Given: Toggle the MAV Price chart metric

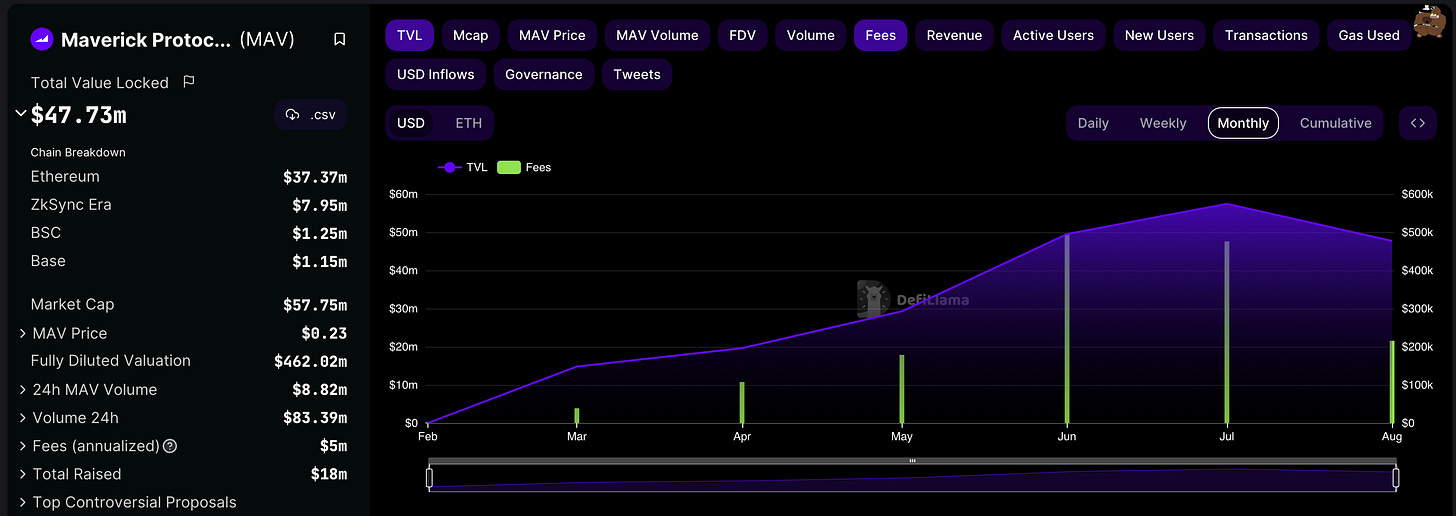Looking at the screenshot, I should [x=552, y=35].
